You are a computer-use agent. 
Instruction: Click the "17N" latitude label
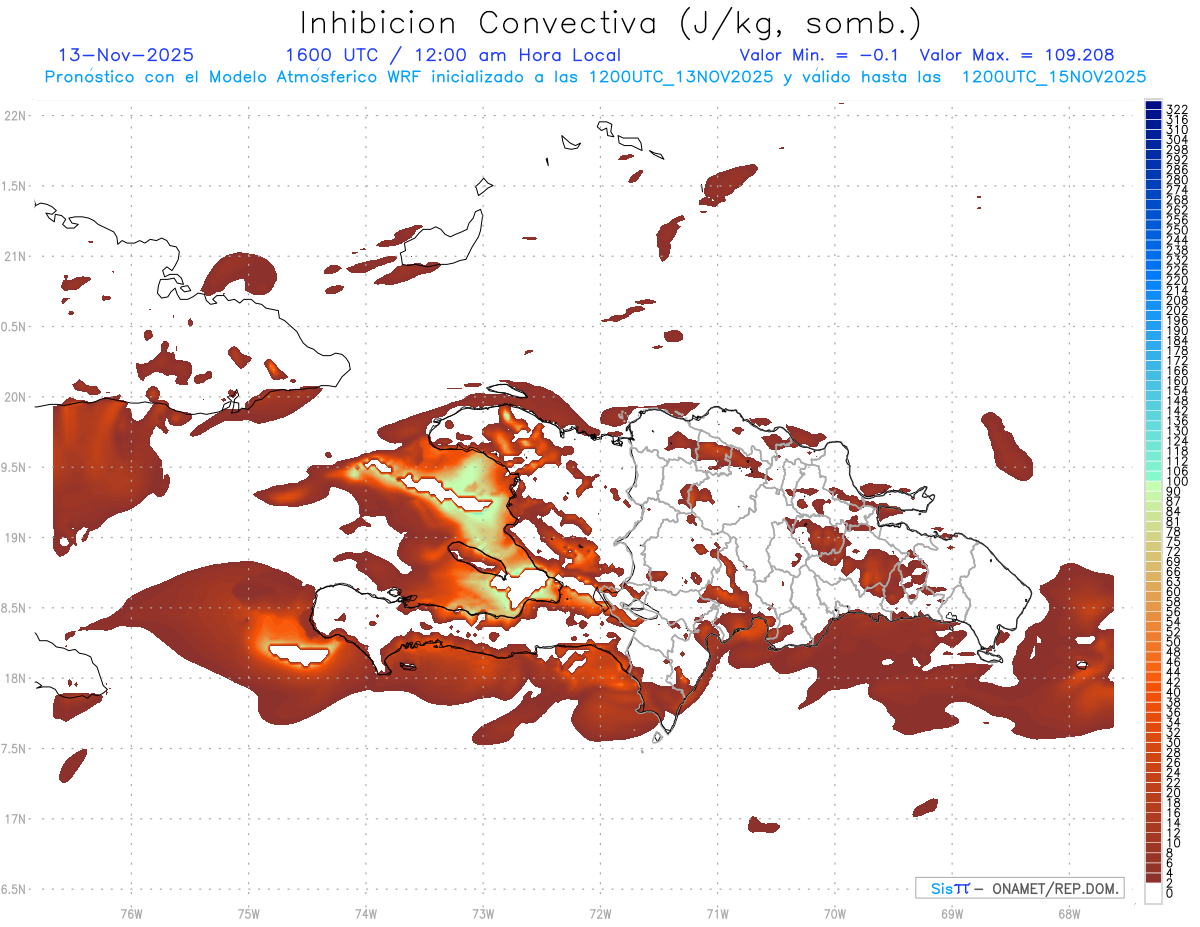click(x=15, y=819)
